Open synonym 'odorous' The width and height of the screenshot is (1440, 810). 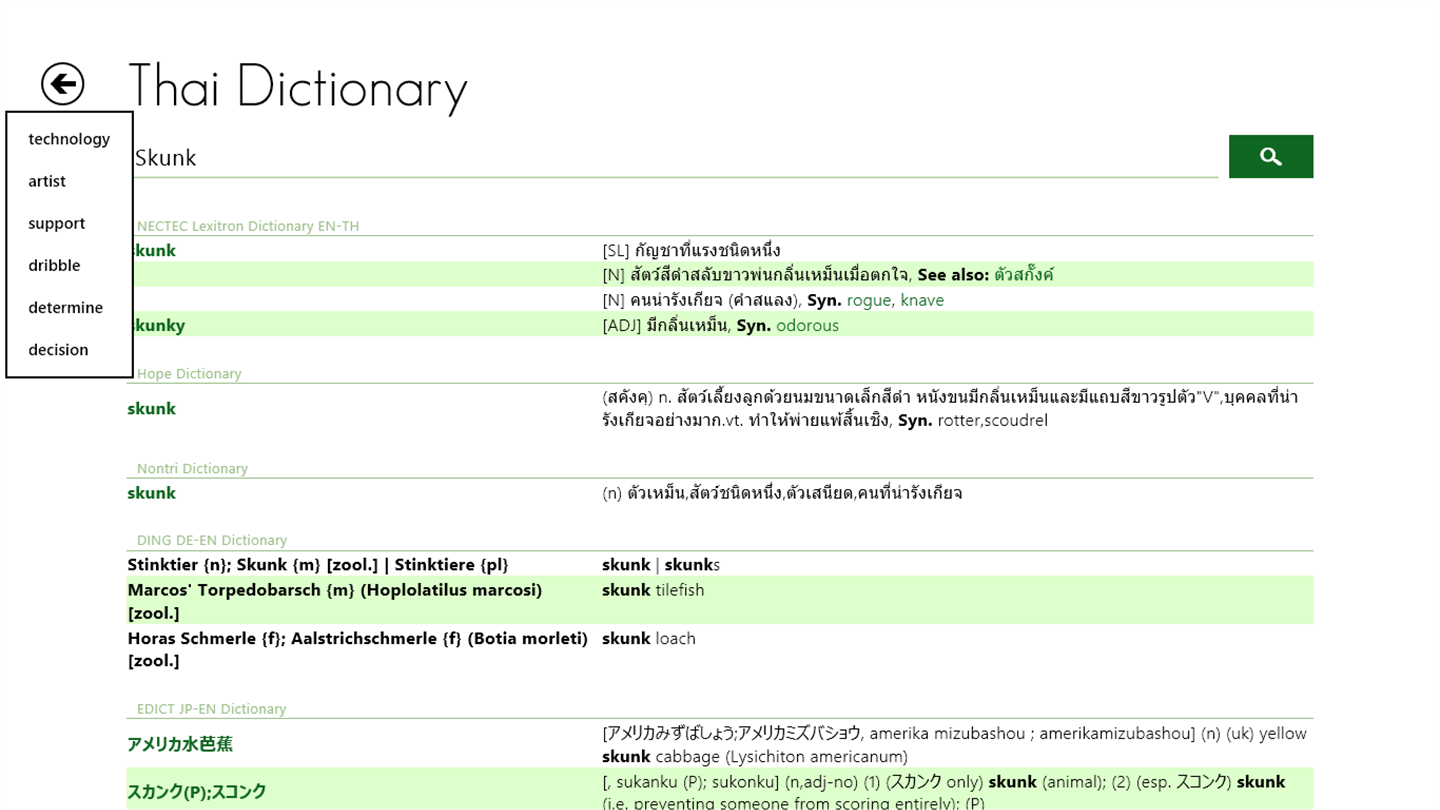807,325
